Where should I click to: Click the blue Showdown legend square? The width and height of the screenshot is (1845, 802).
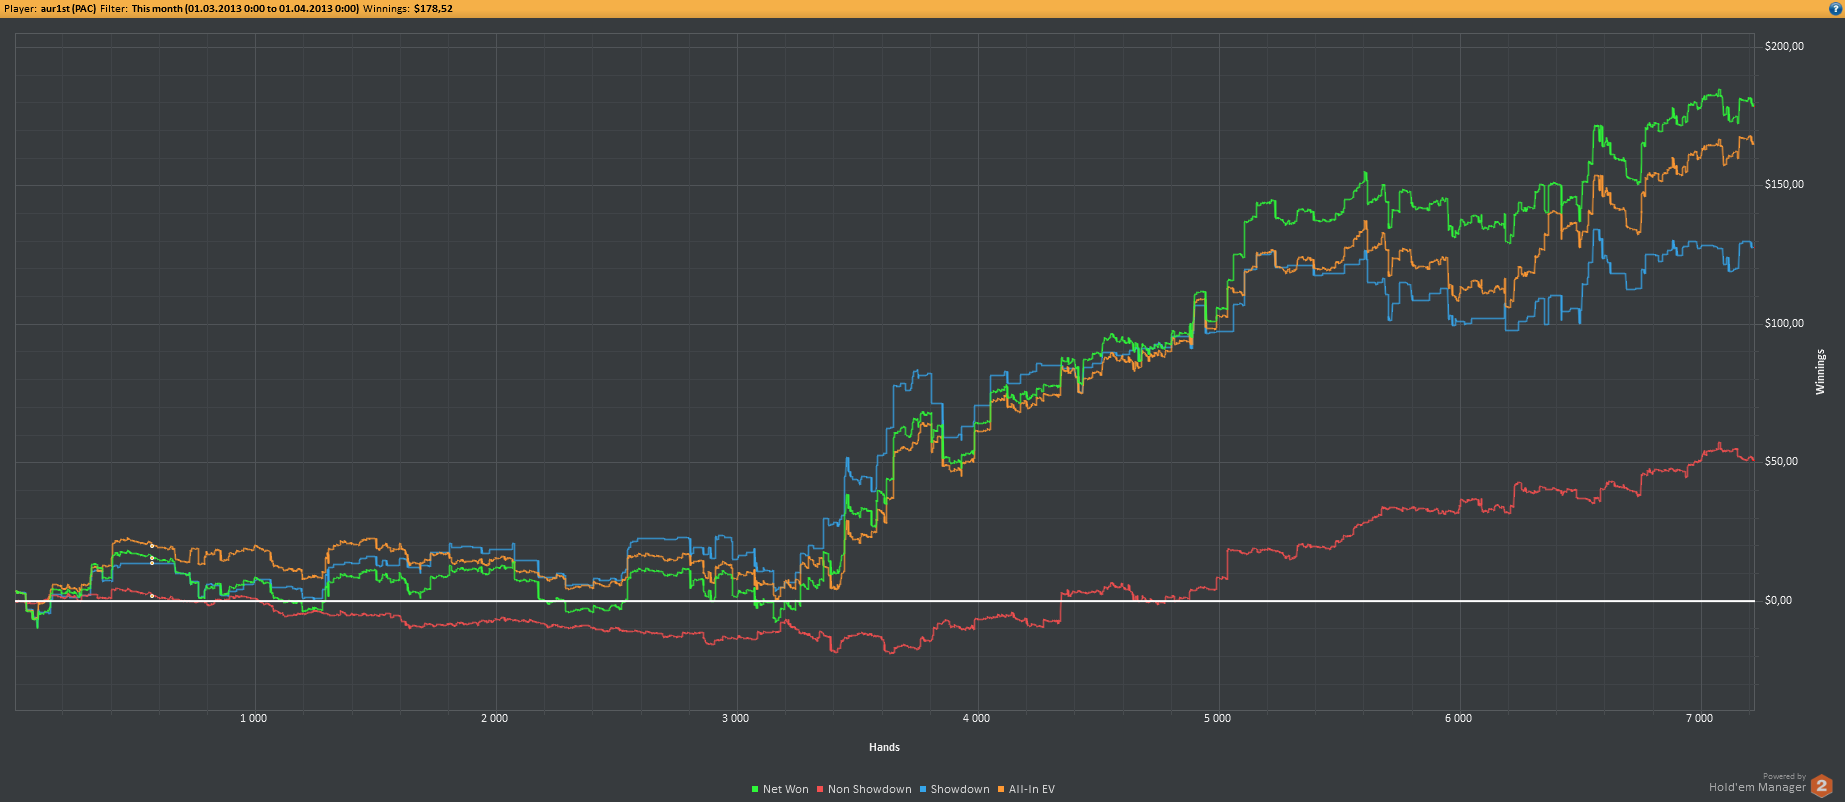coord(923,789)
